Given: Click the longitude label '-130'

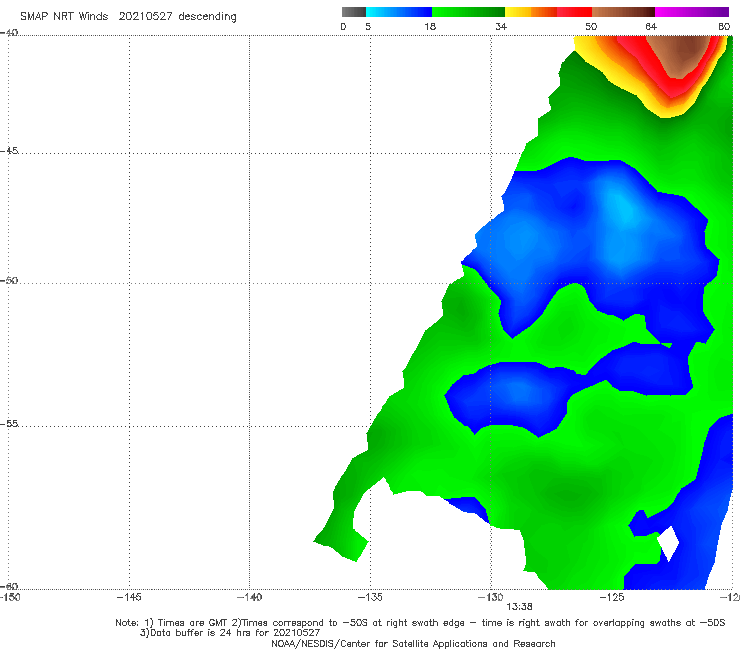Looking at the screenshot, I should coord(491,597).
